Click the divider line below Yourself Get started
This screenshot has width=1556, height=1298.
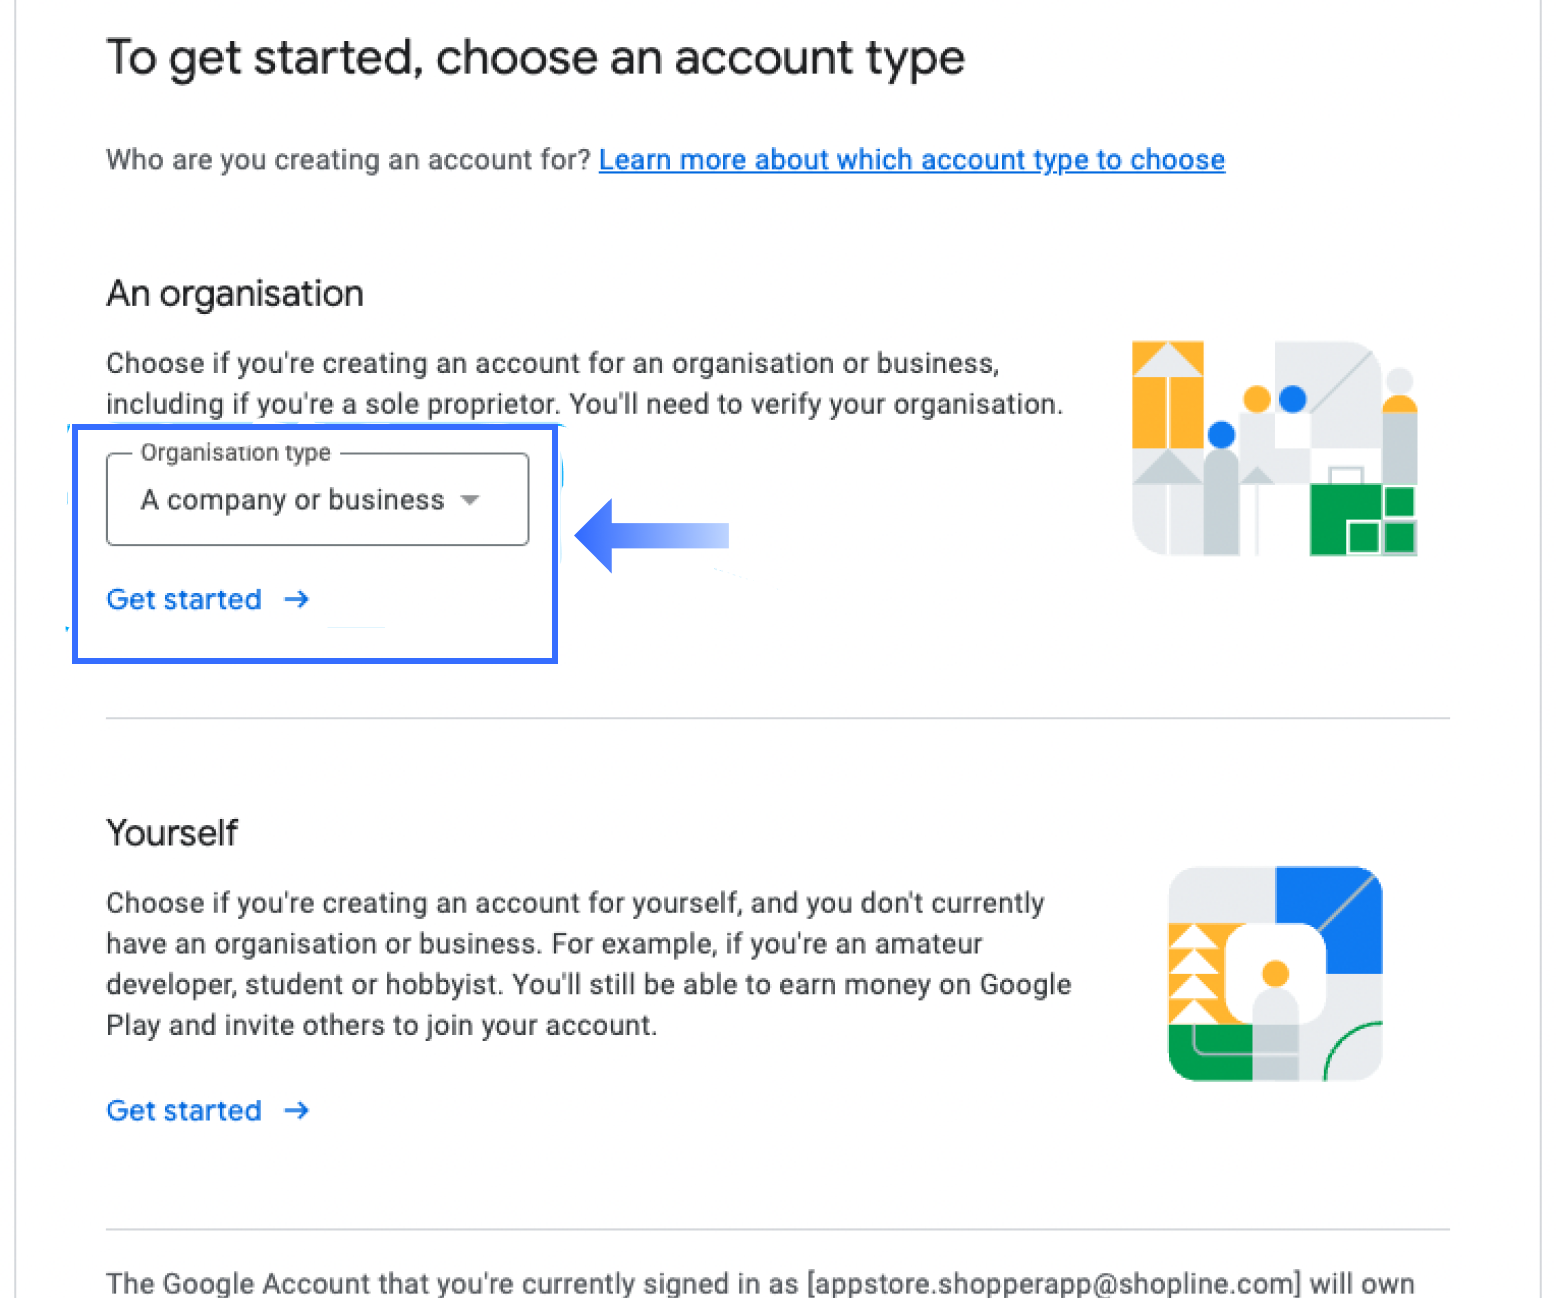[777, 1229]
